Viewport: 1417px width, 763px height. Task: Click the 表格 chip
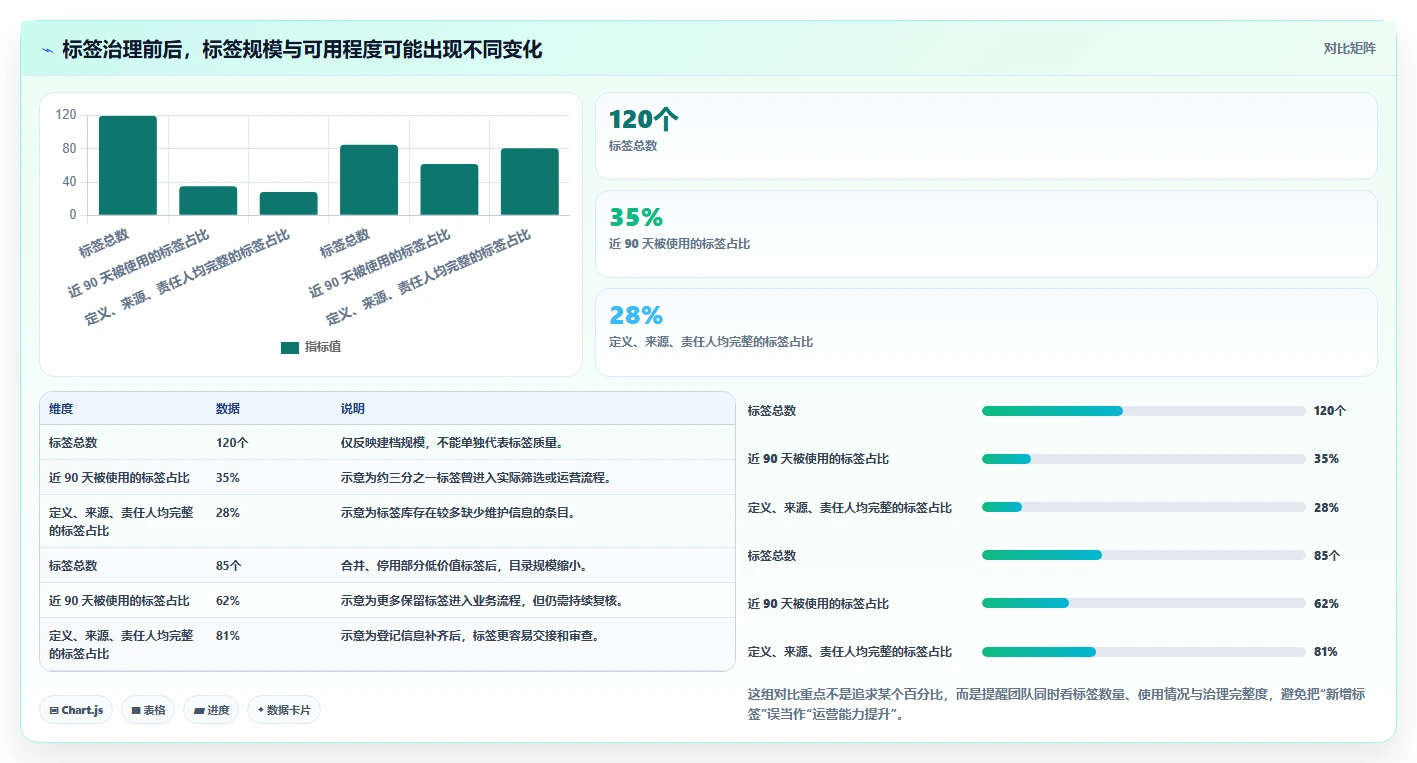tap(148, 710)
